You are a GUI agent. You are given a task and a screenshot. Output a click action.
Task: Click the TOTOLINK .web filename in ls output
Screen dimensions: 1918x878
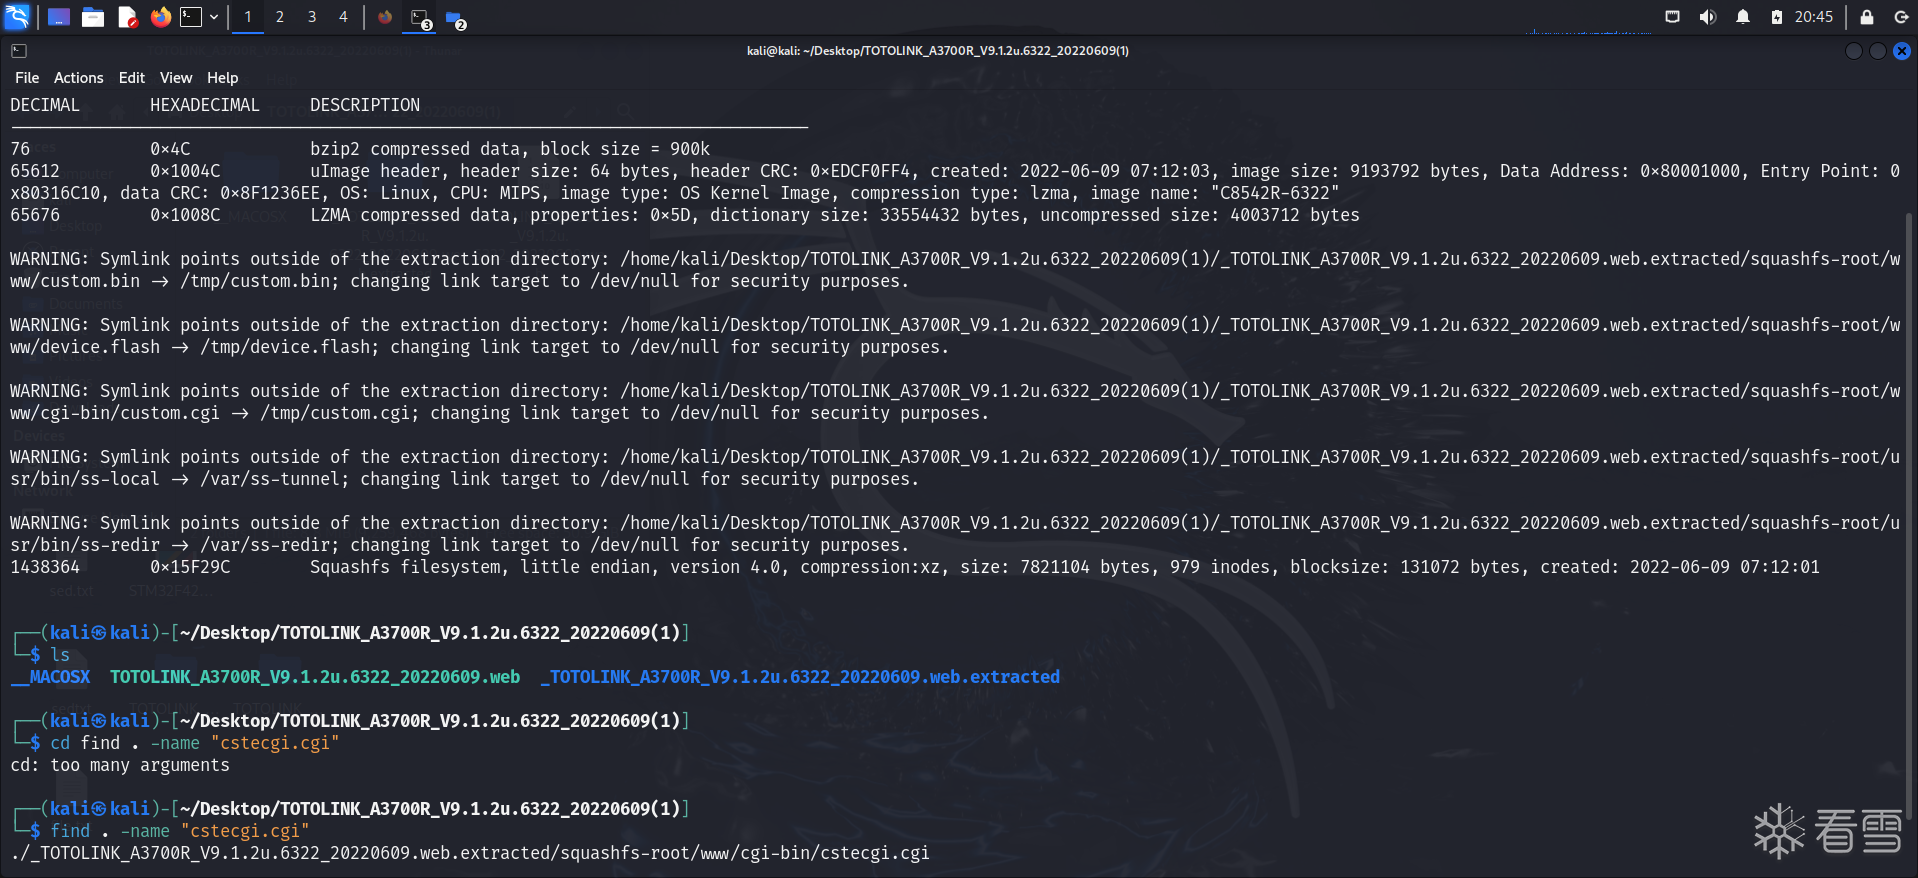(x=315, y=677)
